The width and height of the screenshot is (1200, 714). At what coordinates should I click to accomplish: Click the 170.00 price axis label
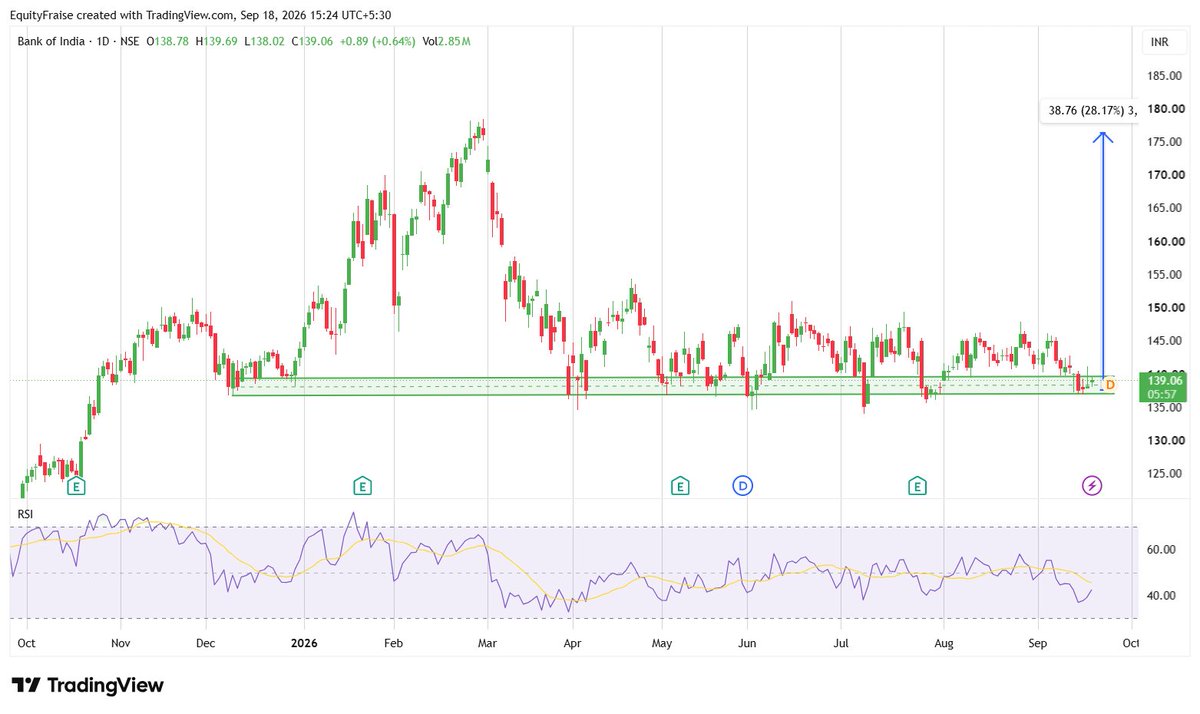pos(1166,175)
